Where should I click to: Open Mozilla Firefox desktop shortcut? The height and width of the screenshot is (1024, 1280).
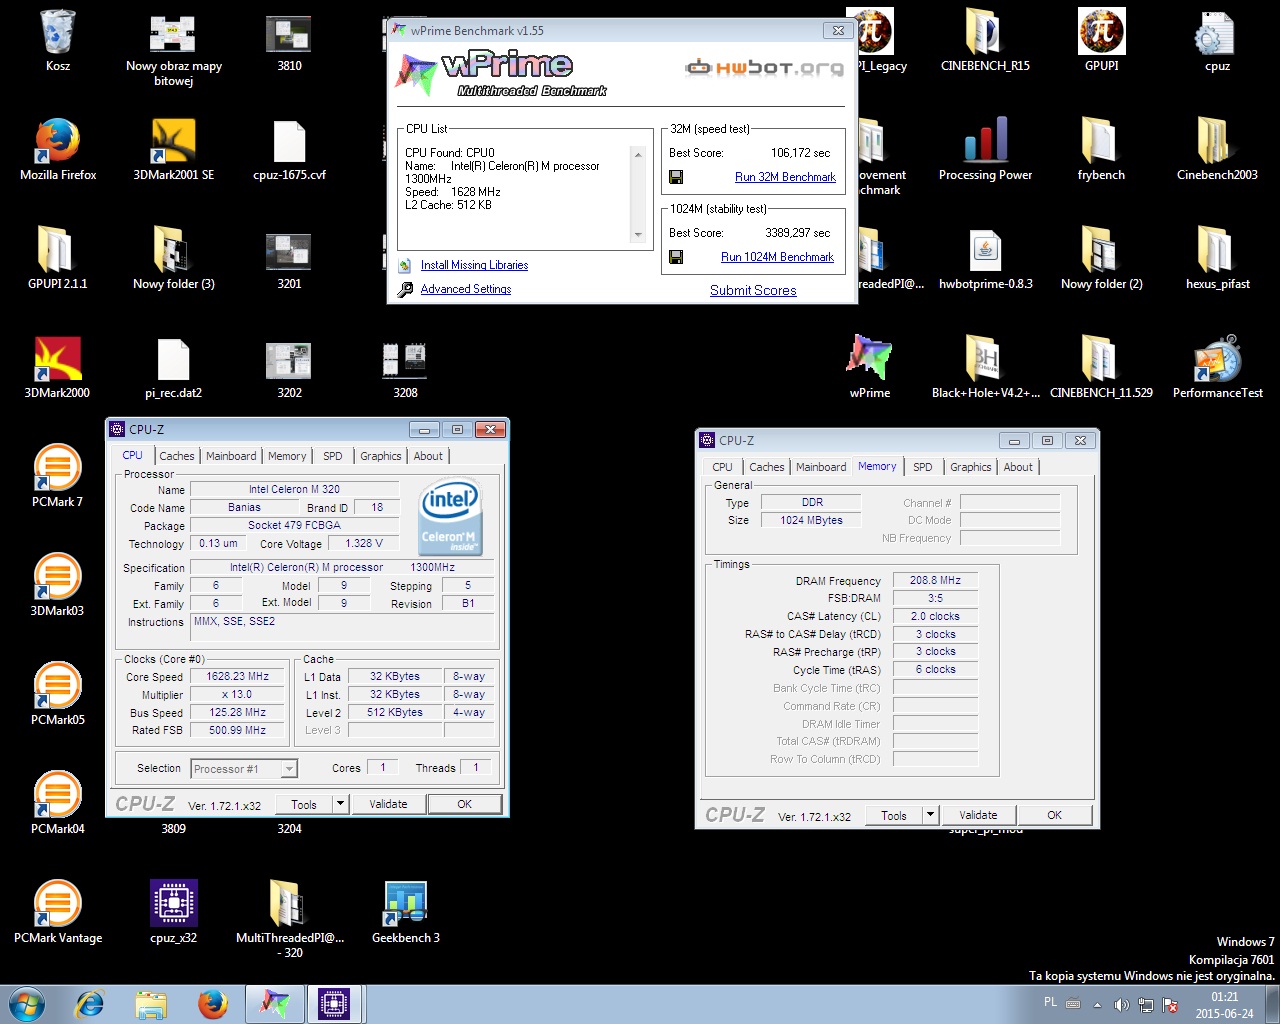click(x=58, y=150)
